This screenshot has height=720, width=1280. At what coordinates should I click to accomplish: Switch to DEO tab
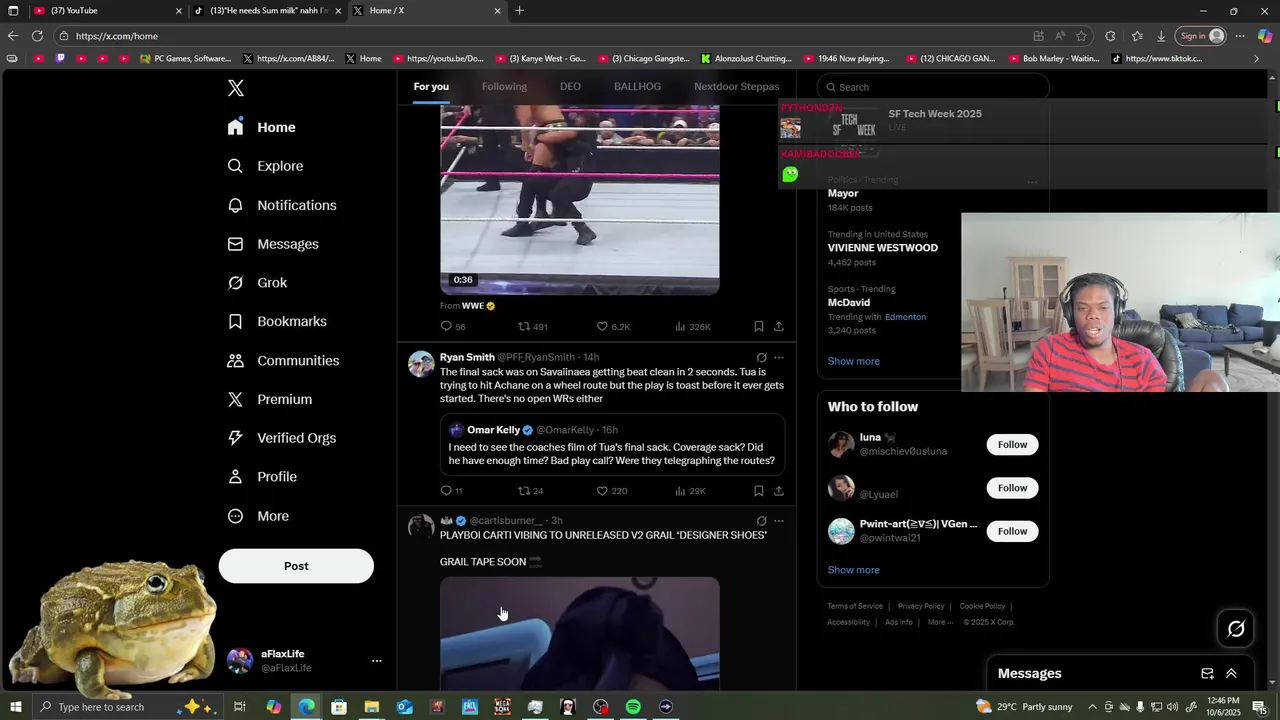pos(570,87)
